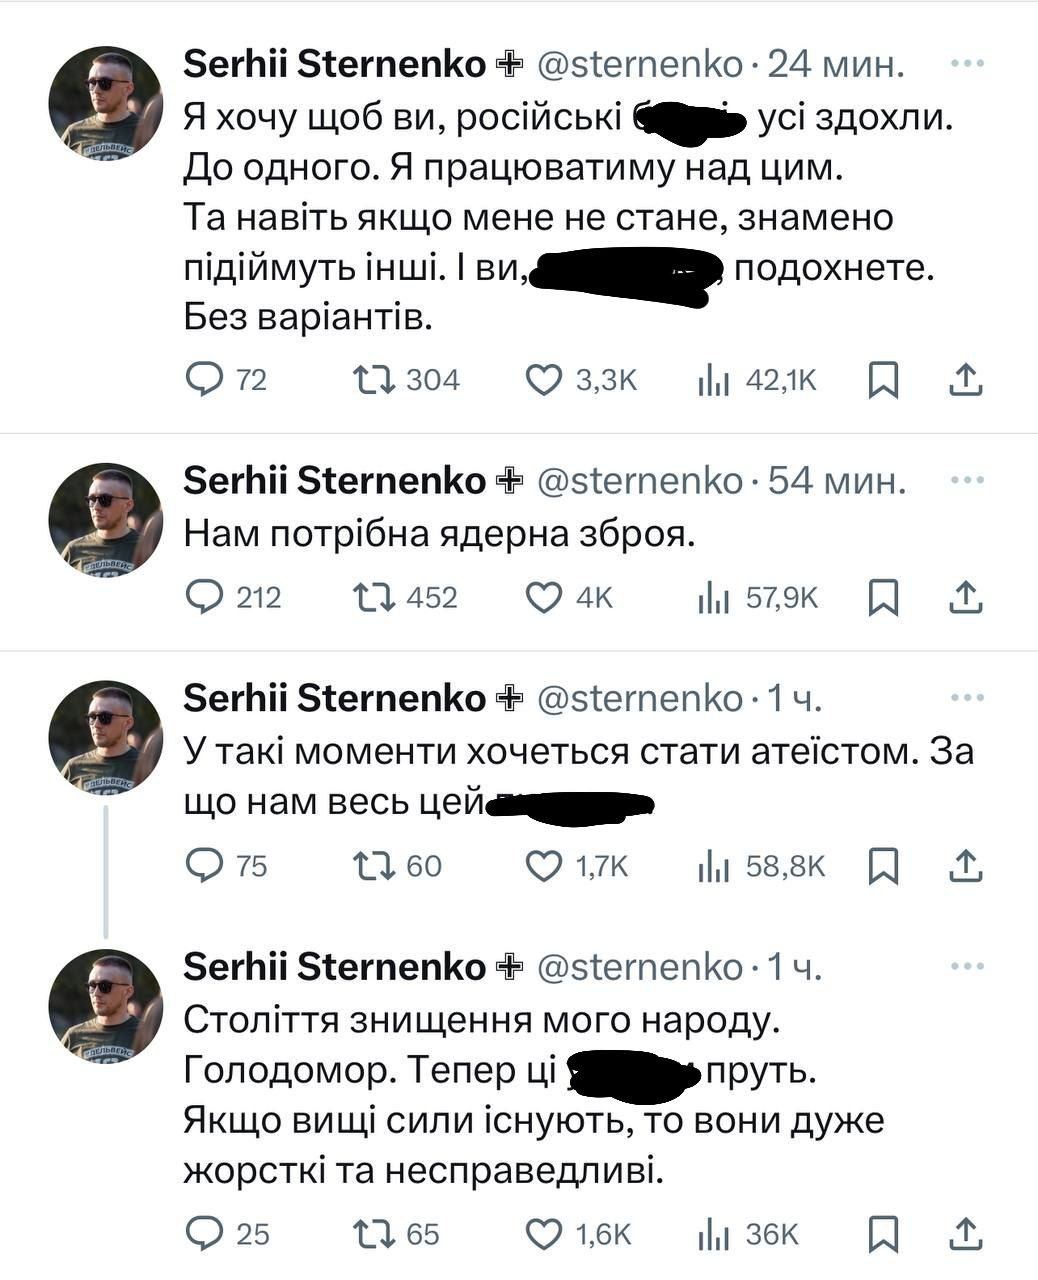Image resolution: width=1038 pixels, height=1280 pixels.
Task: Like the tweet with 3,3K likes
Action: click(544, 380)
